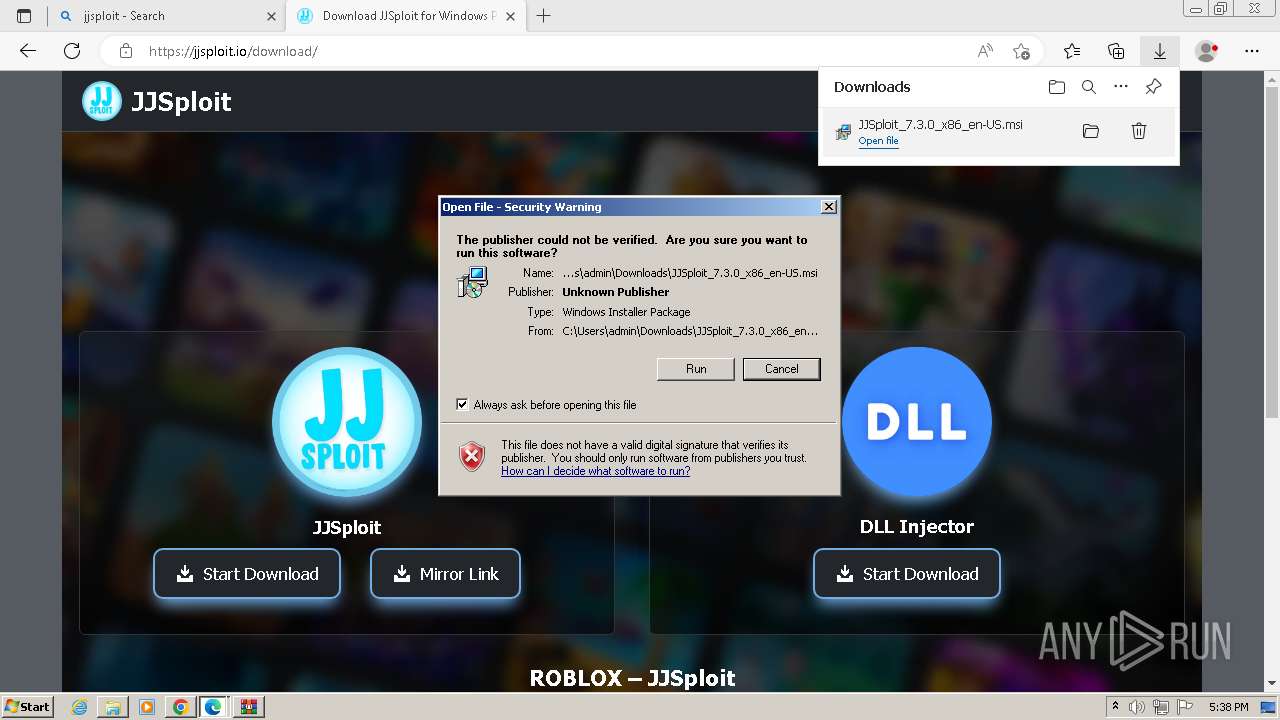This screenshot has width=1280, height=720.
Task: Click Run in the Security Warning dialog
Action: pyautogui.click(x=696, y=369)
